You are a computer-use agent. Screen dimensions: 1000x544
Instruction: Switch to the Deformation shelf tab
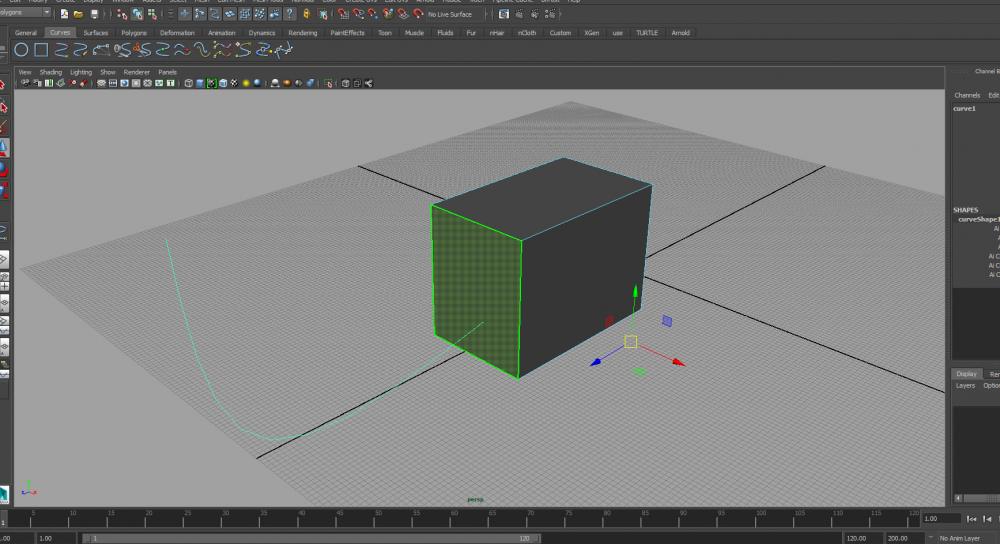click(x=177, y=33)
